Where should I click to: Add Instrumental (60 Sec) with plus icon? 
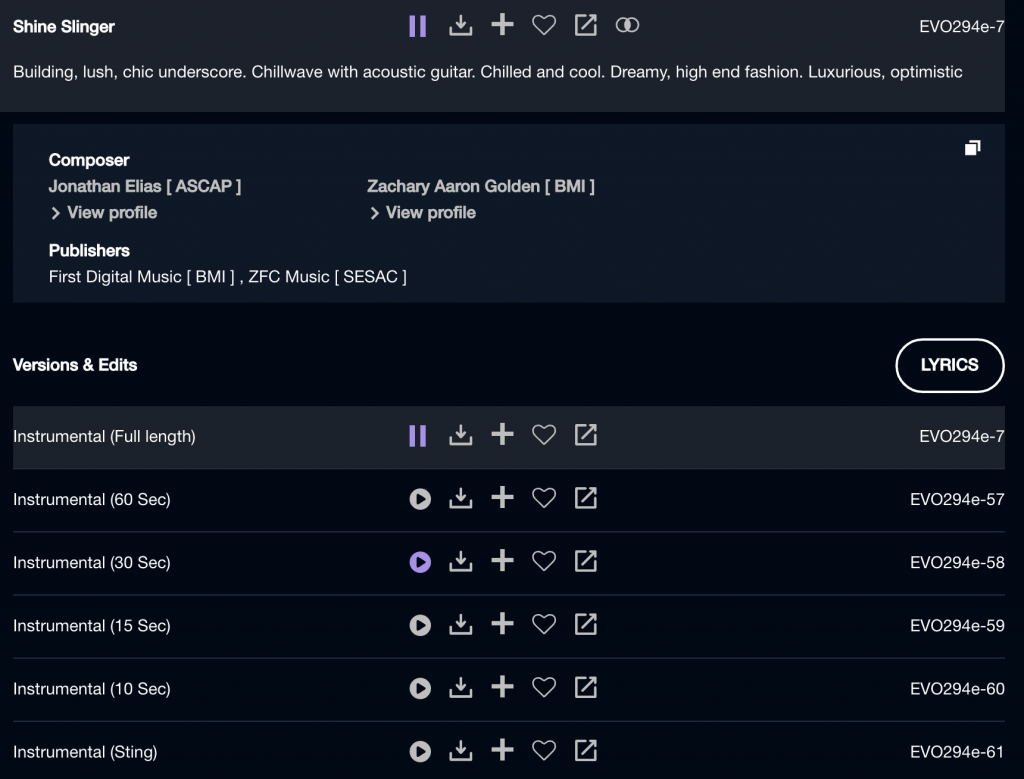502,499
